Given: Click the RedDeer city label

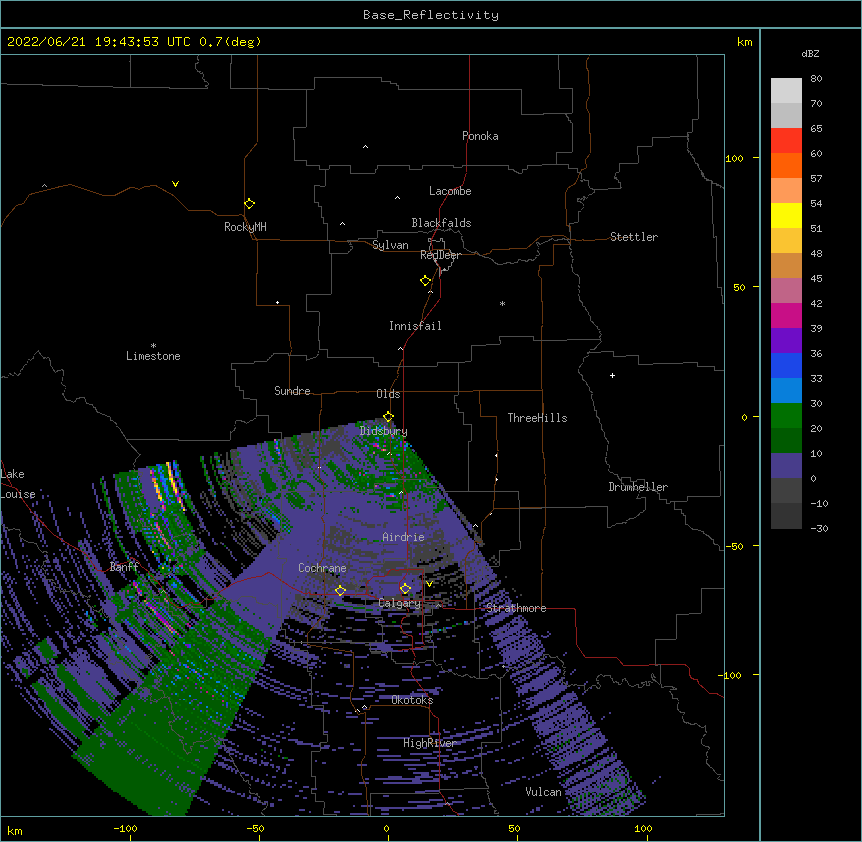Looking at the screenshot, I should [440, 255].
